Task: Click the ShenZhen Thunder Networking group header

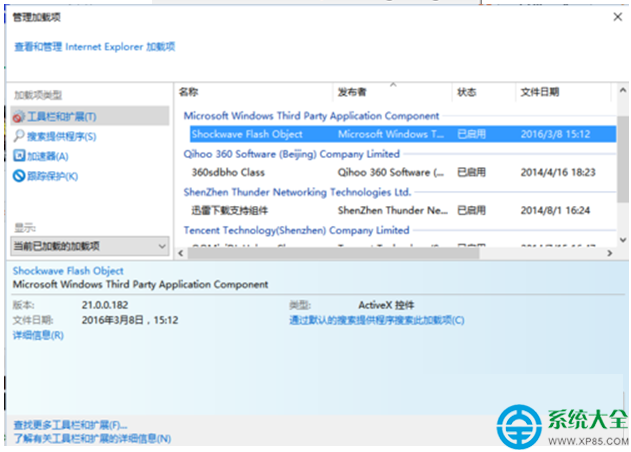Action: point(297,191)
